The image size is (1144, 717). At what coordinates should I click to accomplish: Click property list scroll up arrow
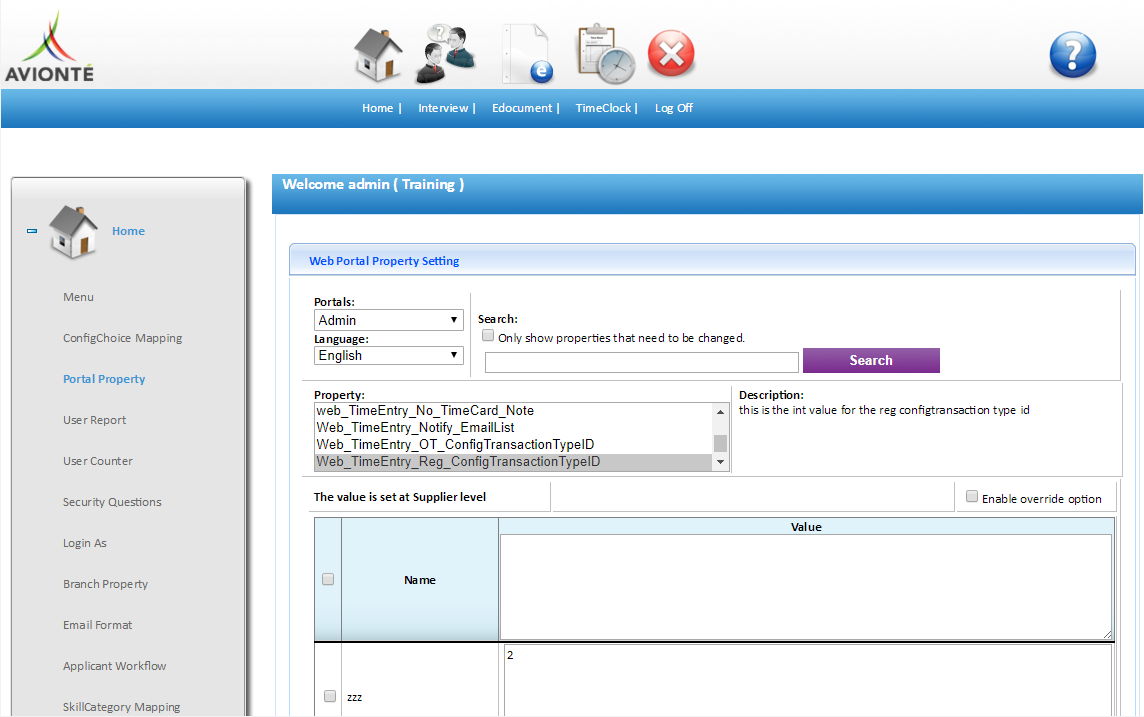[720, 411]
